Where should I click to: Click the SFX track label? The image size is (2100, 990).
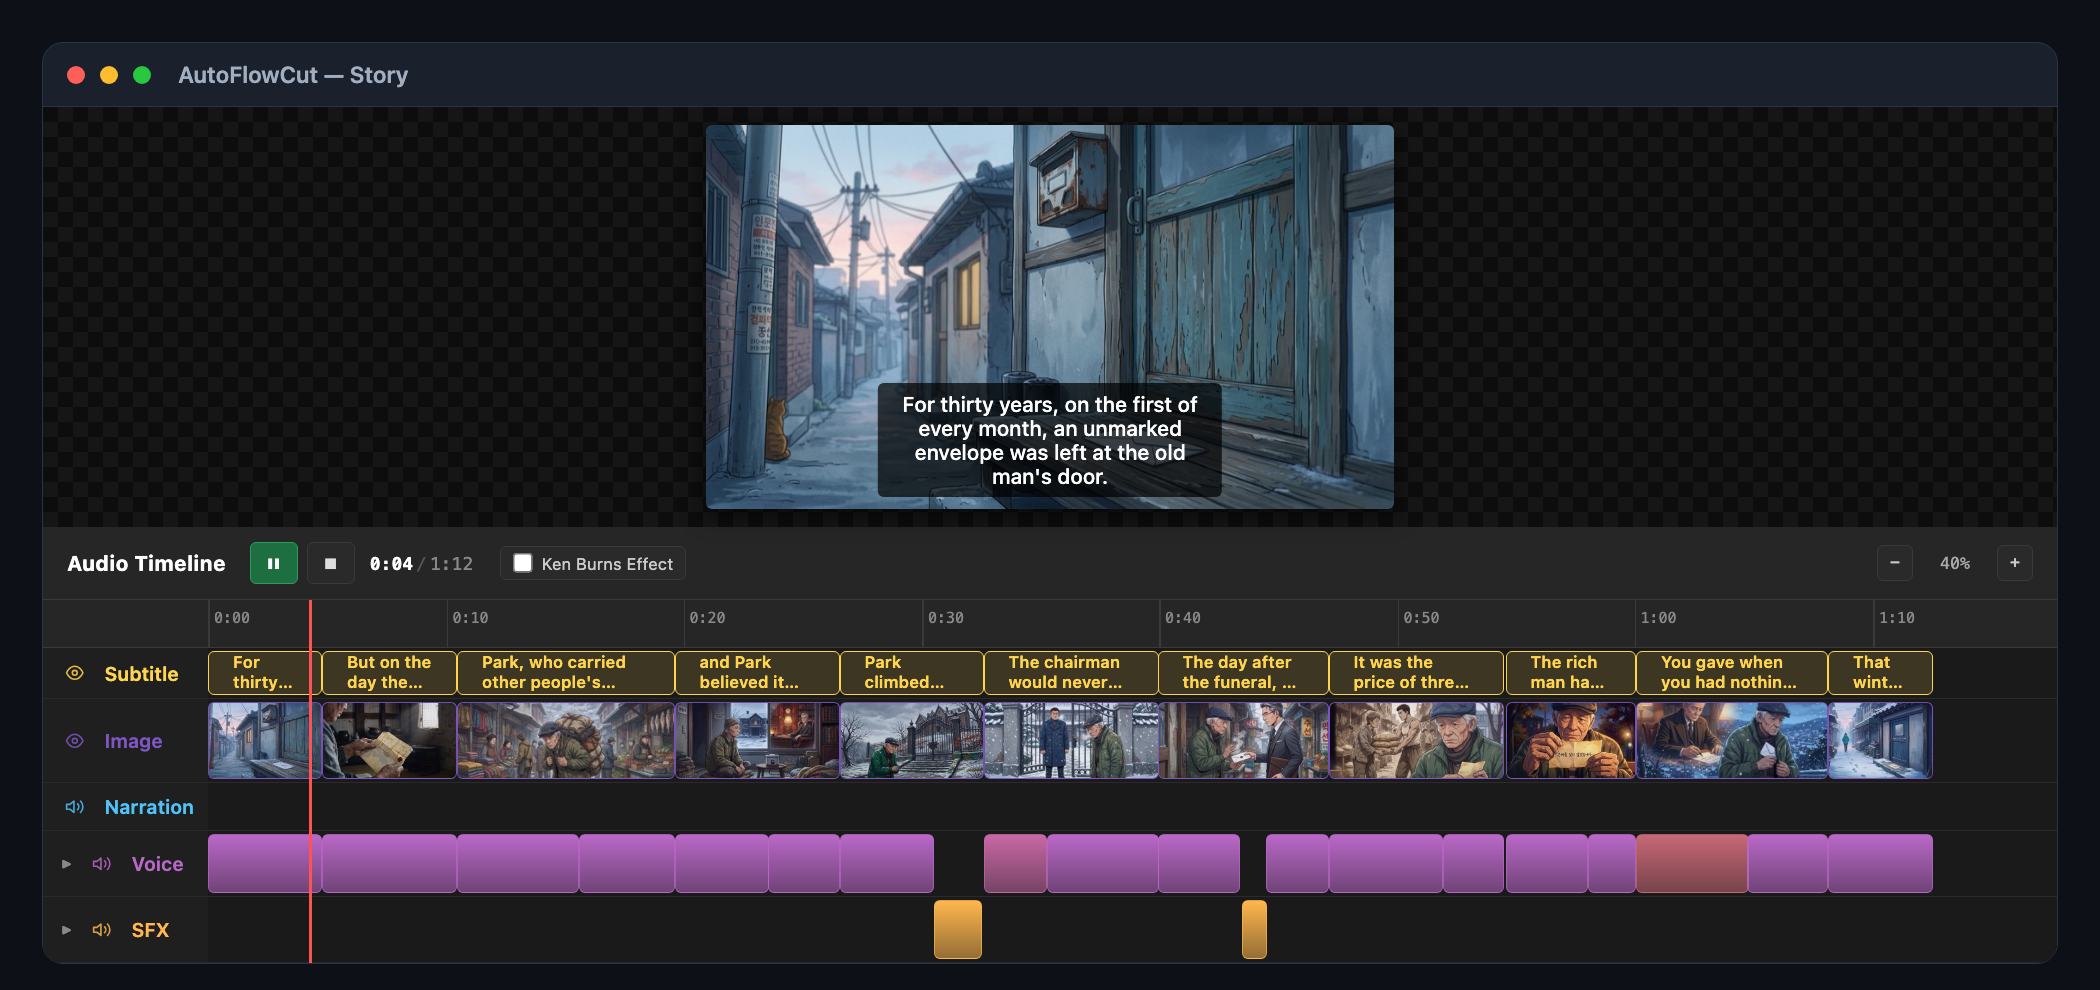coord(150,930)
